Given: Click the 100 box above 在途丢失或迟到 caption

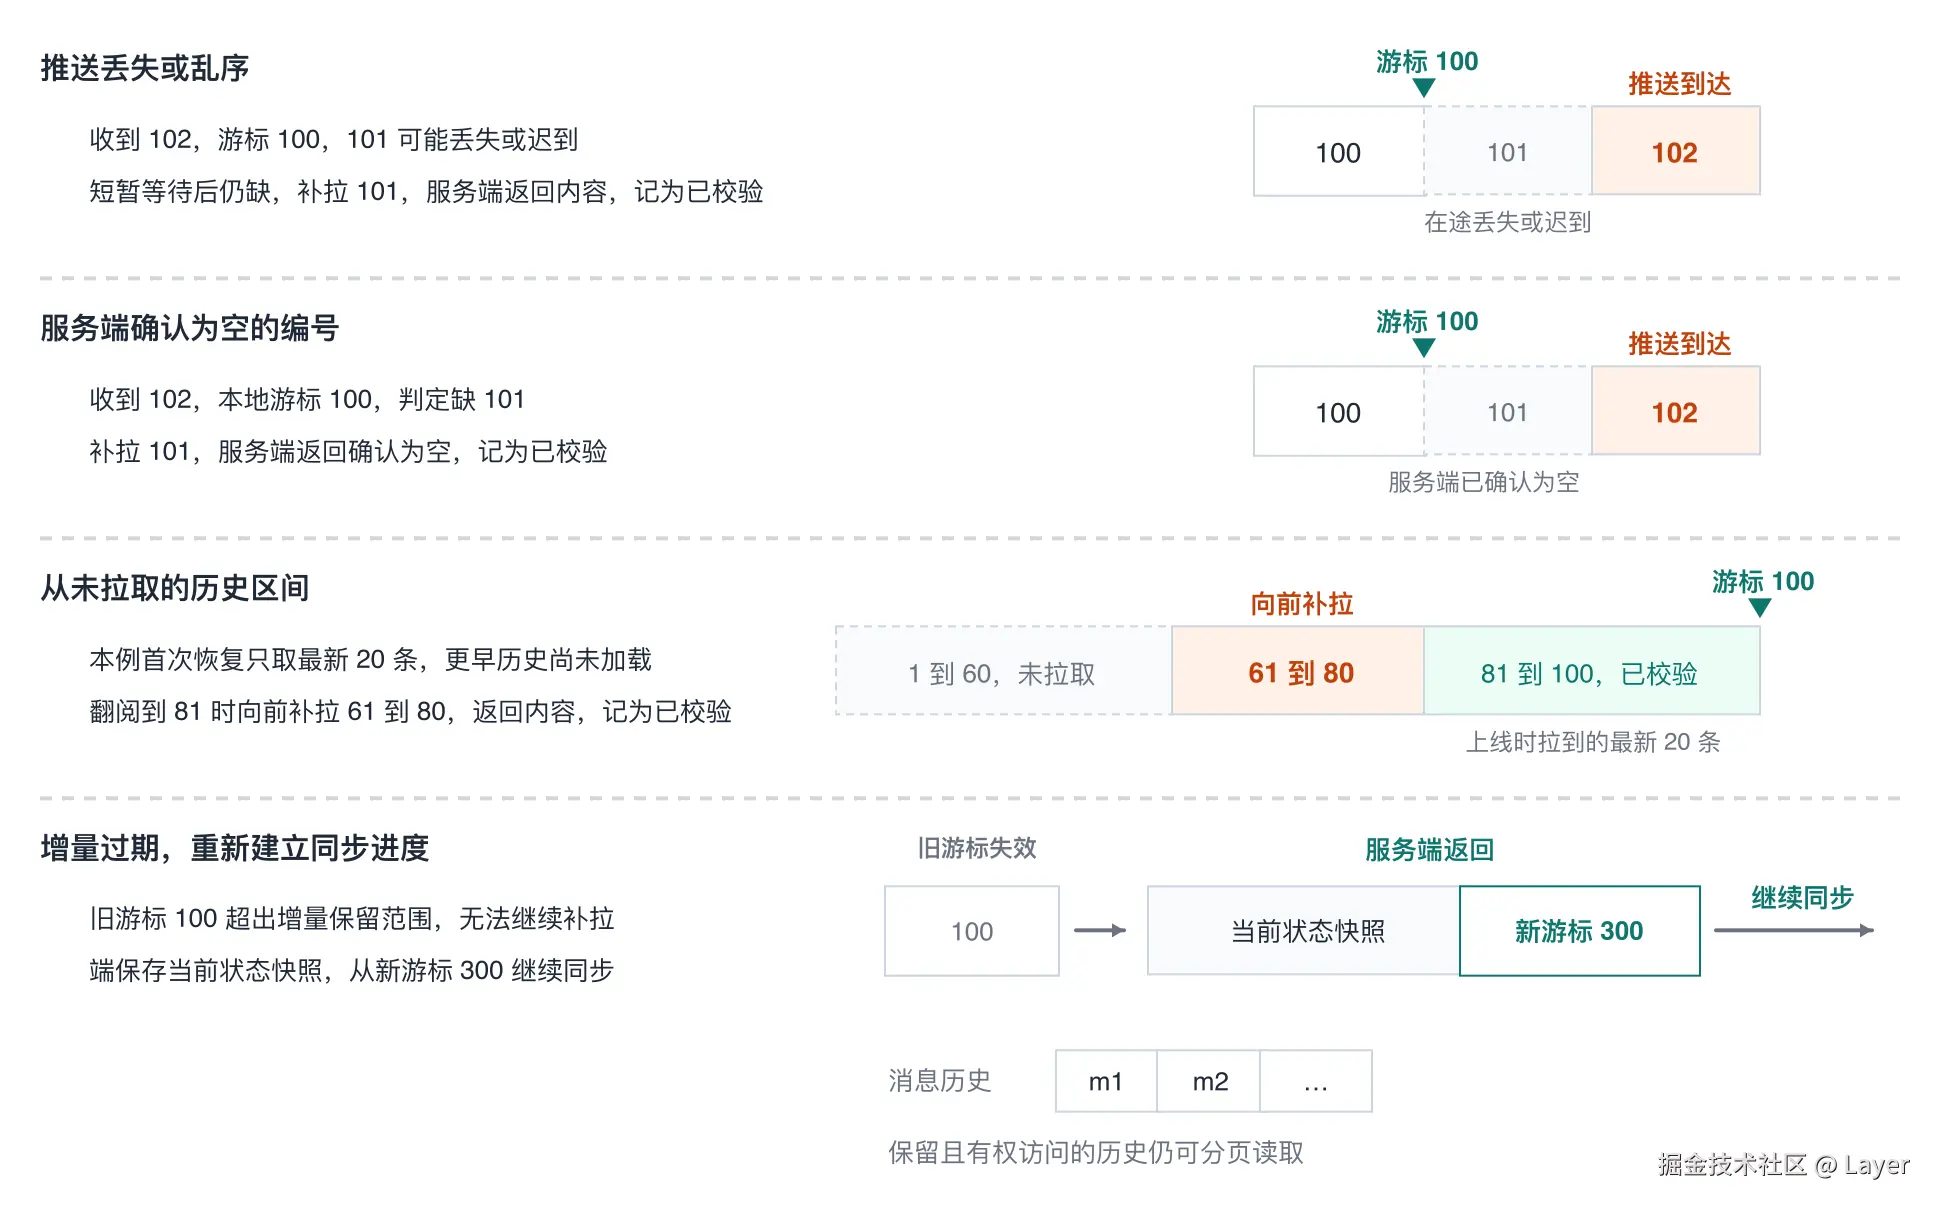Looking at the screenshot, I should [1338, 151].
